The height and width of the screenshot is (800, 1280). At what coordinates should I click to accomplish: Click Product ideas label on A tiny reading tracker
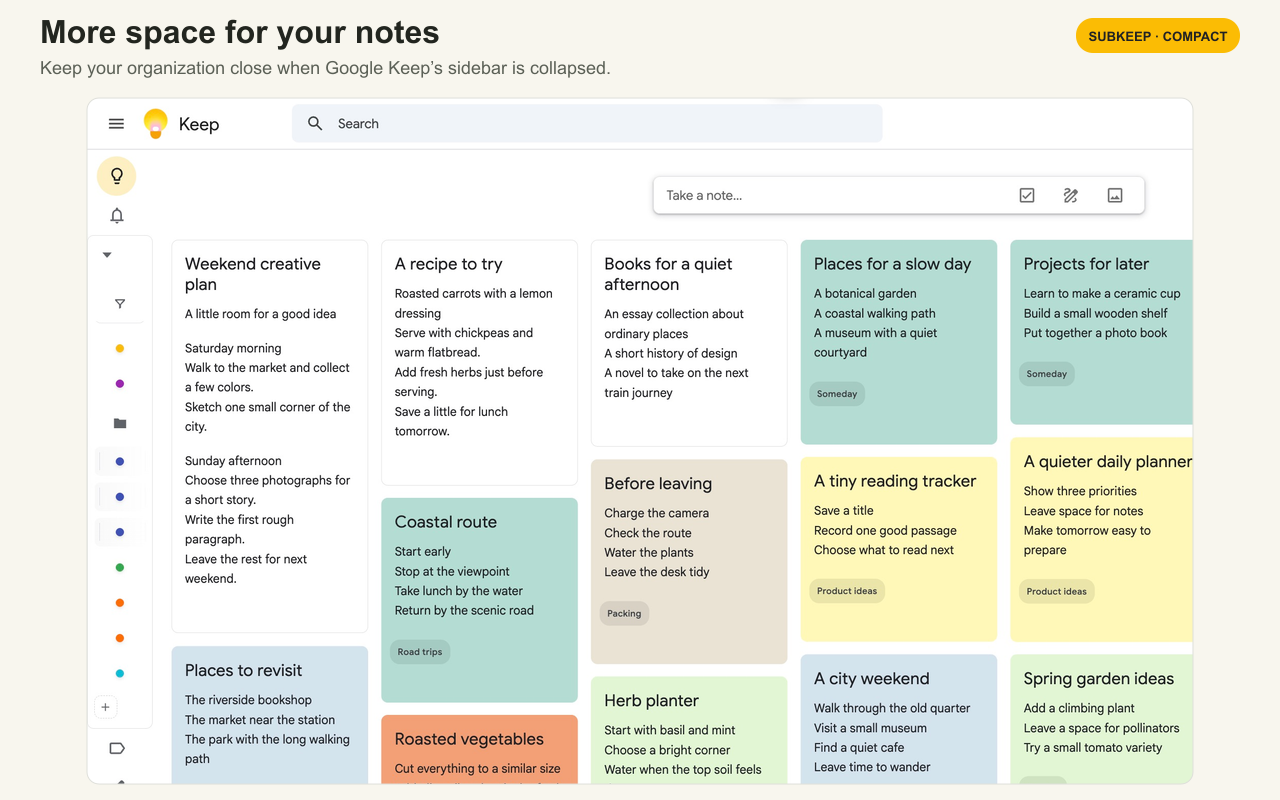pyautogui.click(x=847, y=591)
